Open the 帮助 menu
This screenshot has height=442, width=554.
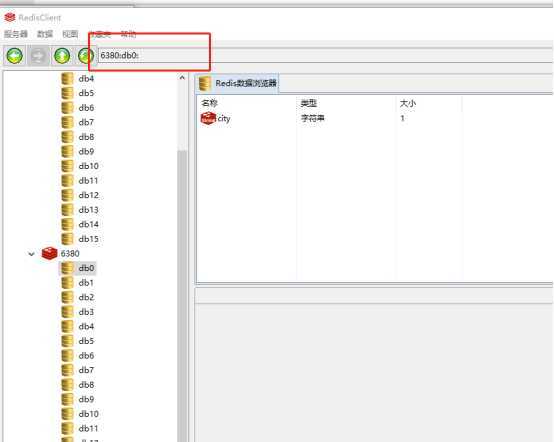pos(128,34)
